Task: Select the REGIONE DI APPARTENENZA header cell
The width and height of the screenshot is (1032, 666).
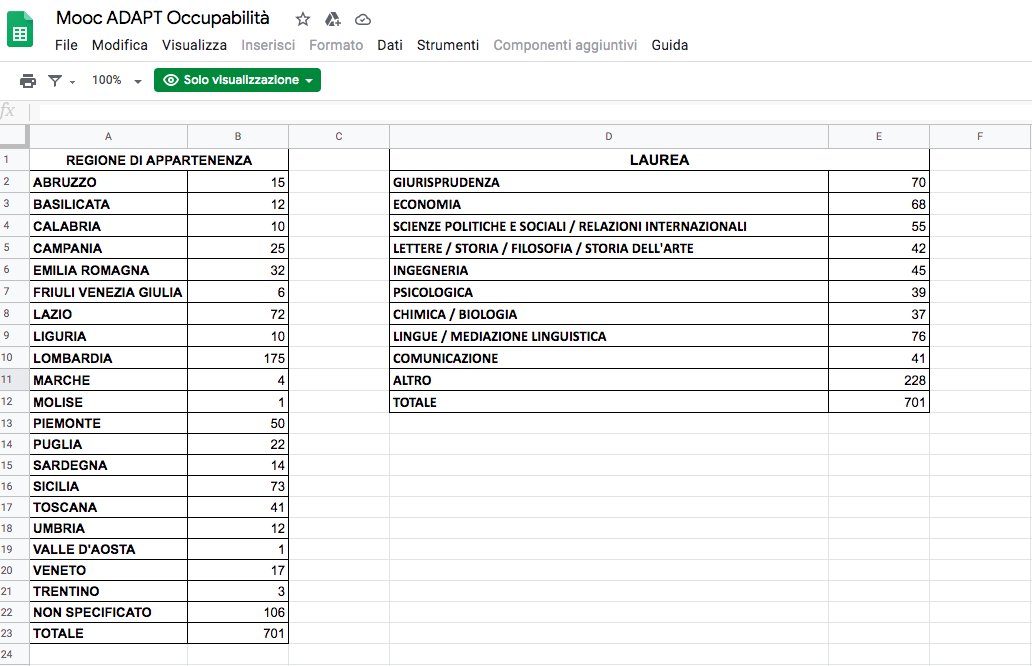Action: [x=159, y=160]
